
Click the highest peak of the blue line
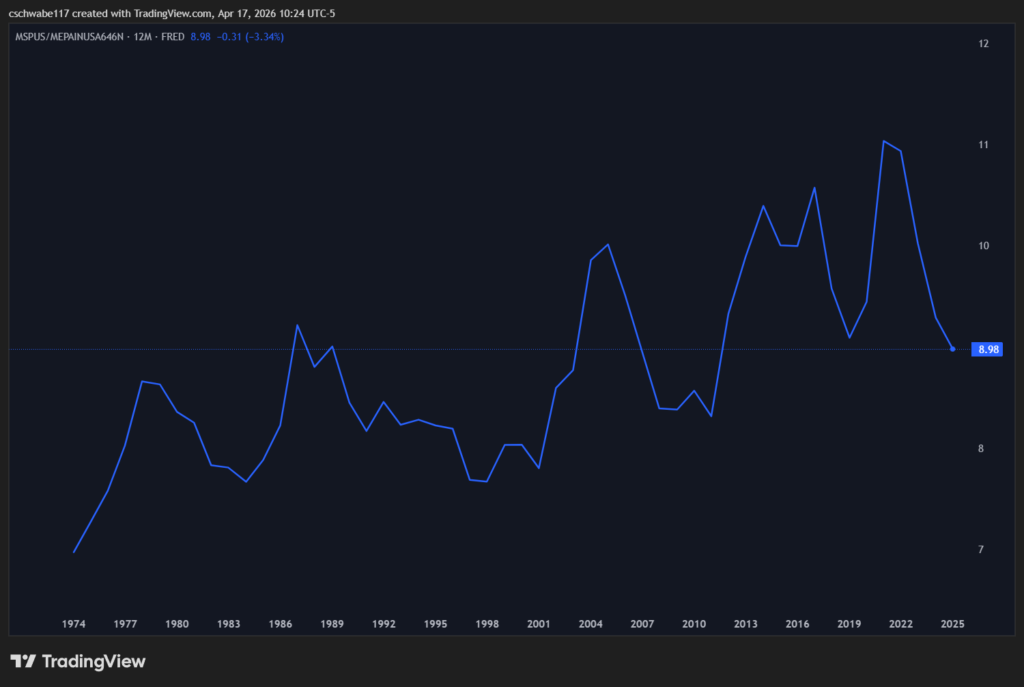[x=884, y=141]
